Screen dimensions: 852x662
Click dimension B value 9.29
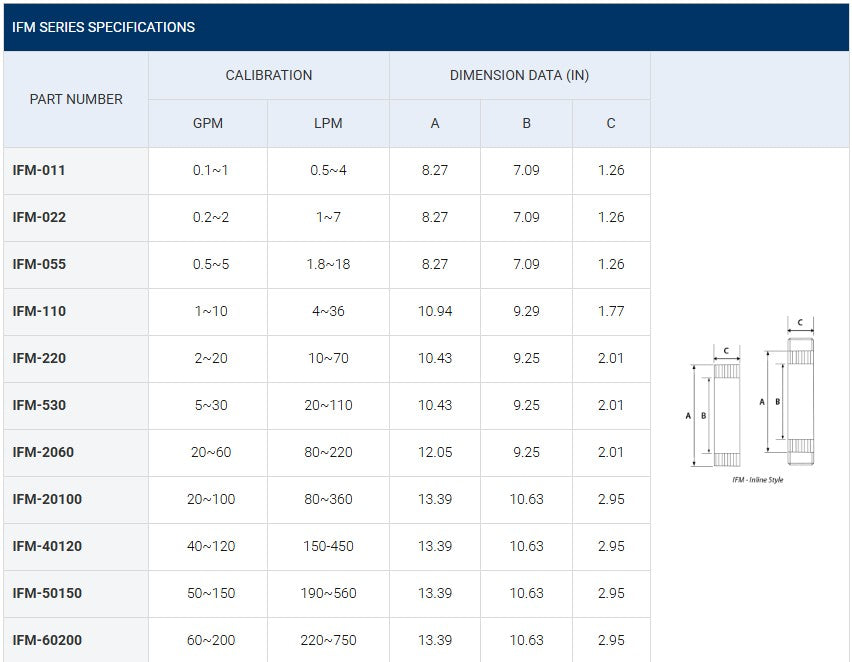(x=526, y=311)
